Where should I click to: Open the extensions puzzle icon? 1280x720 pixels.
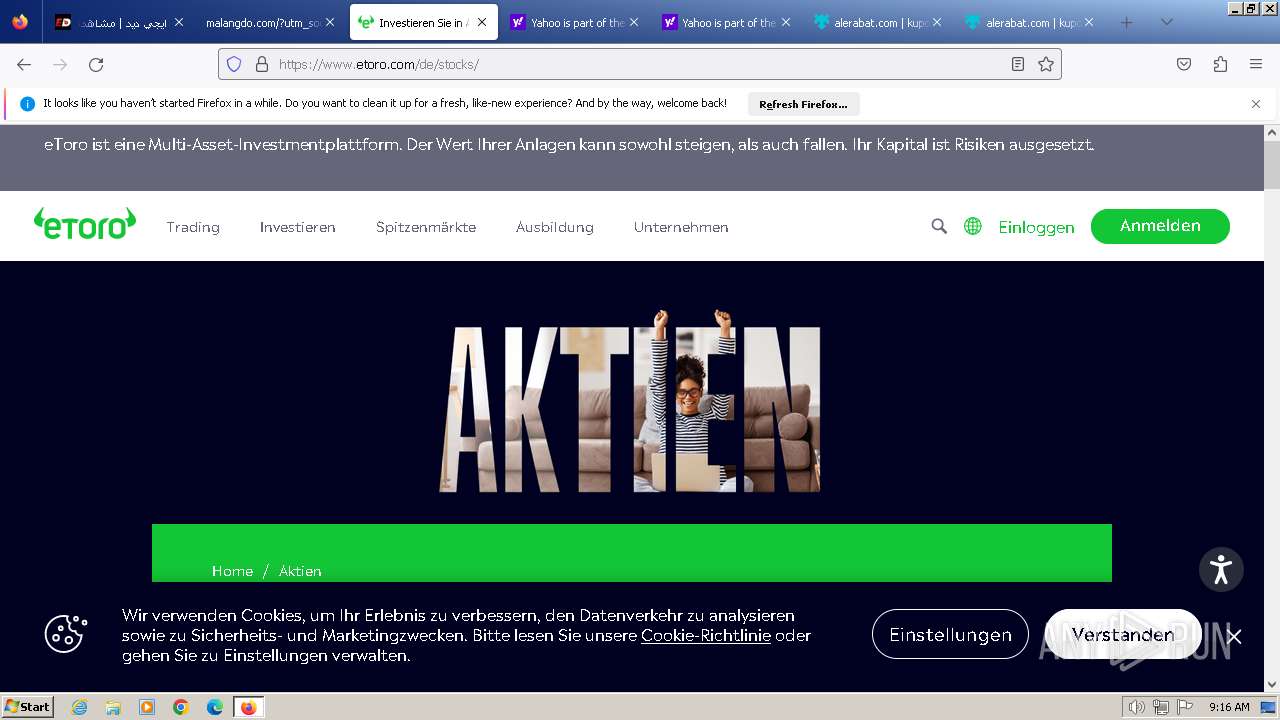(1220, 64)
